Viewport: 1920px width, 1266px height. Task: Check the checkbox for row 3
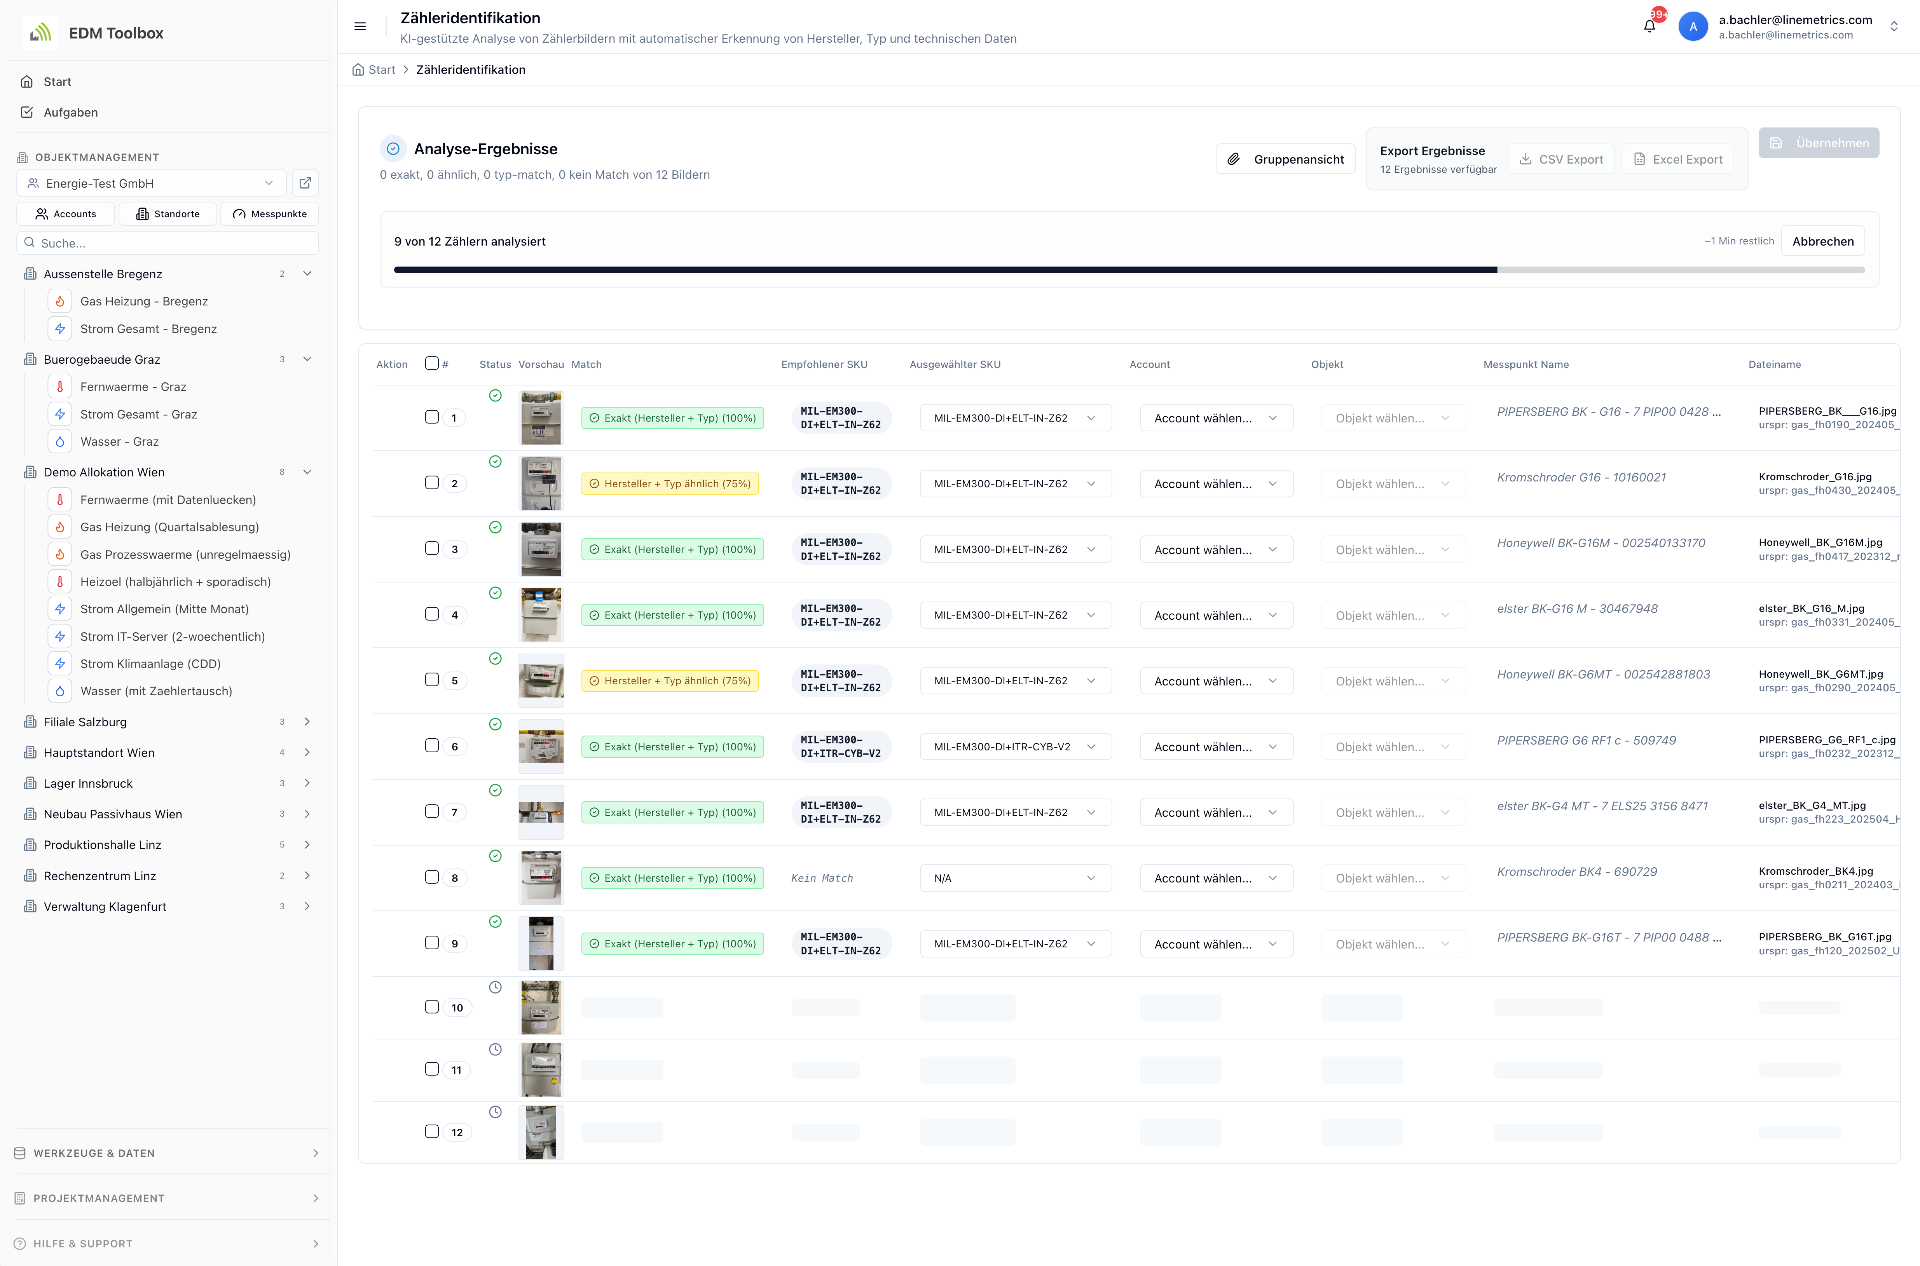point(432,548)
